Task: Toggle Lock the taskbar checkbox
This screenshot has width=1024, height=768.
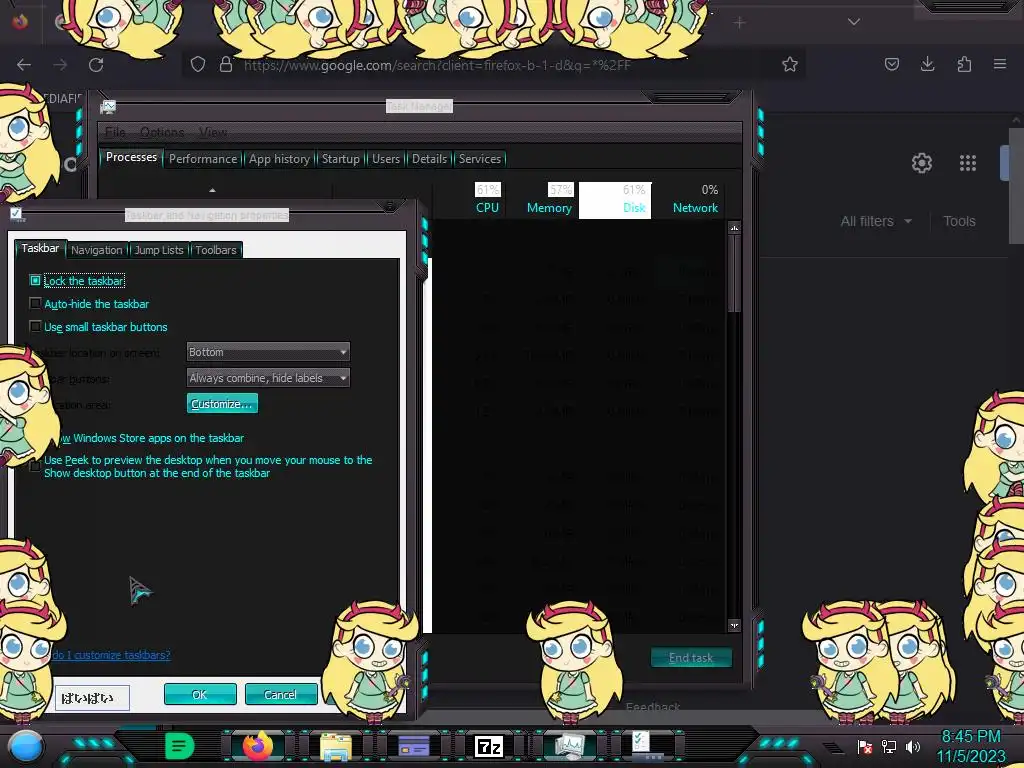Action: click(35, 281)
